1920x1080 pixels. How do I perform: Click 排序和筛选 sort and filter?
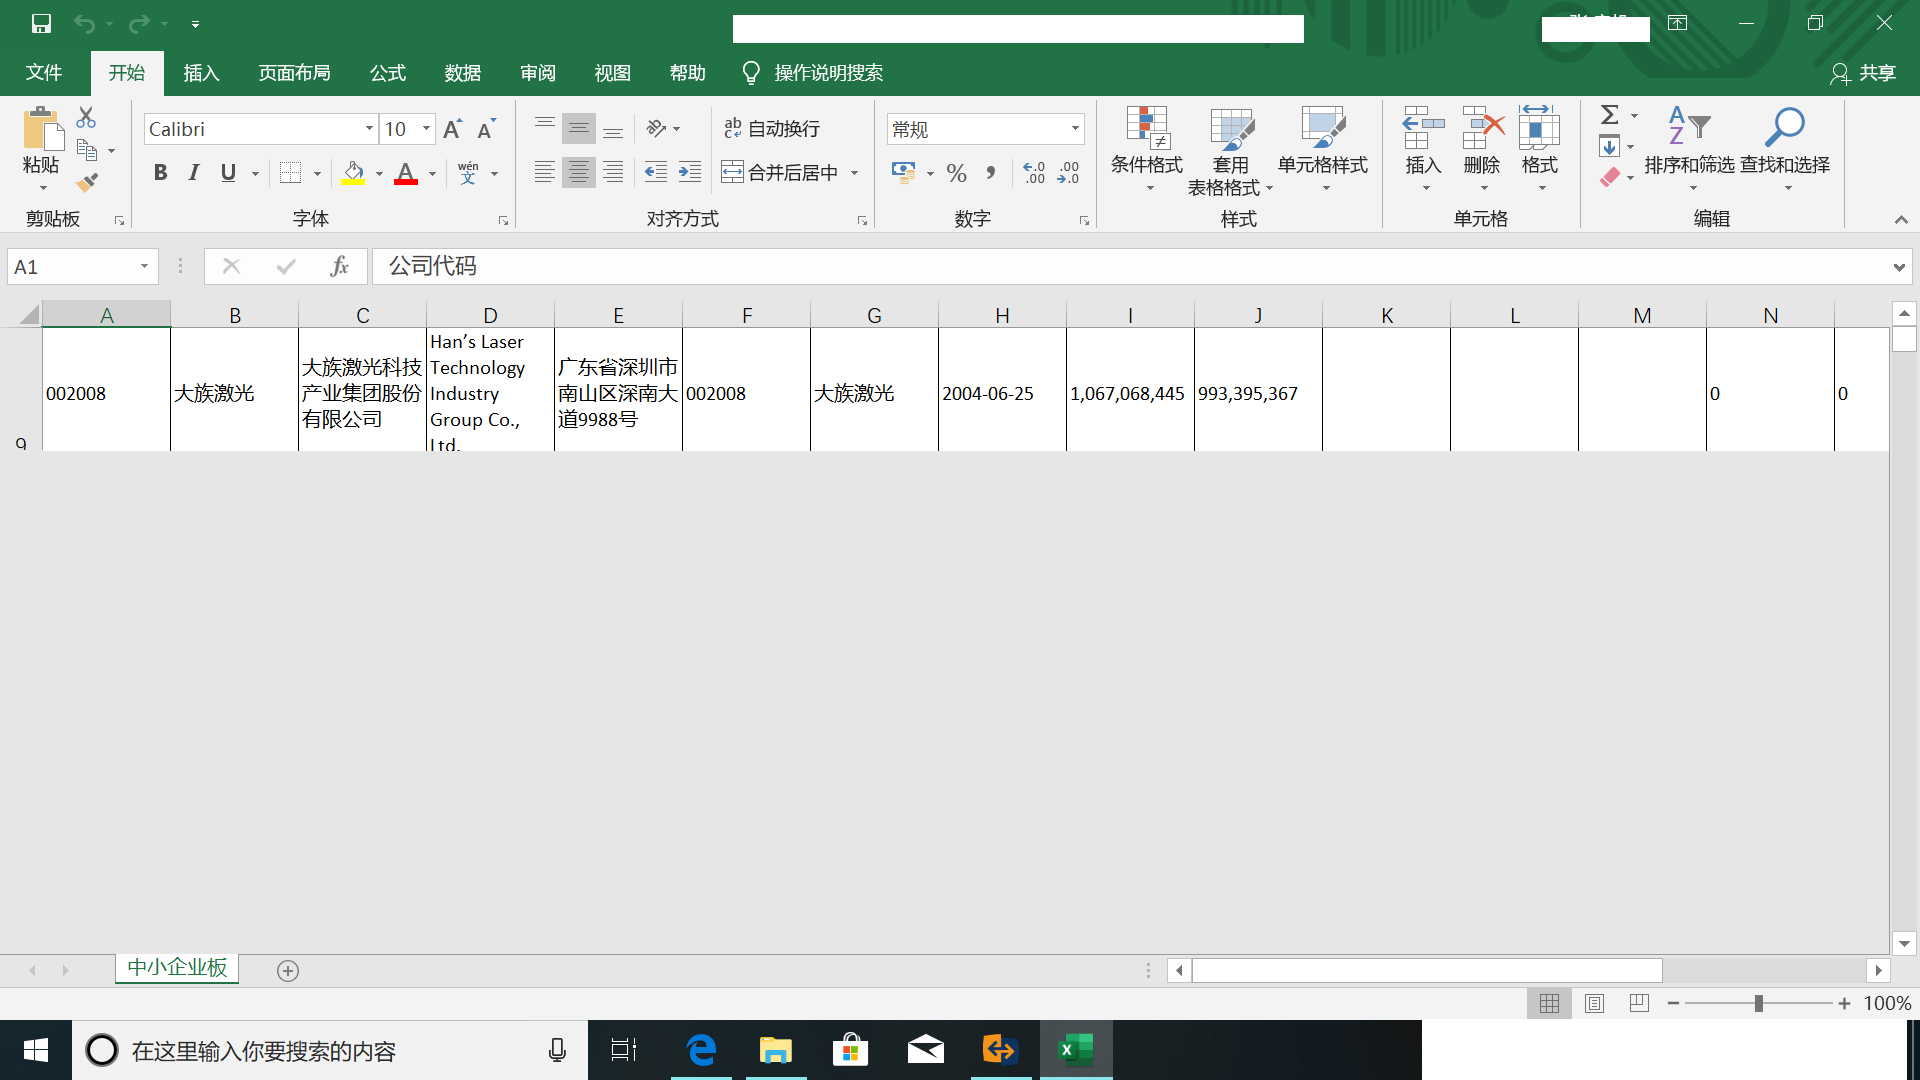pos(1690,150)
